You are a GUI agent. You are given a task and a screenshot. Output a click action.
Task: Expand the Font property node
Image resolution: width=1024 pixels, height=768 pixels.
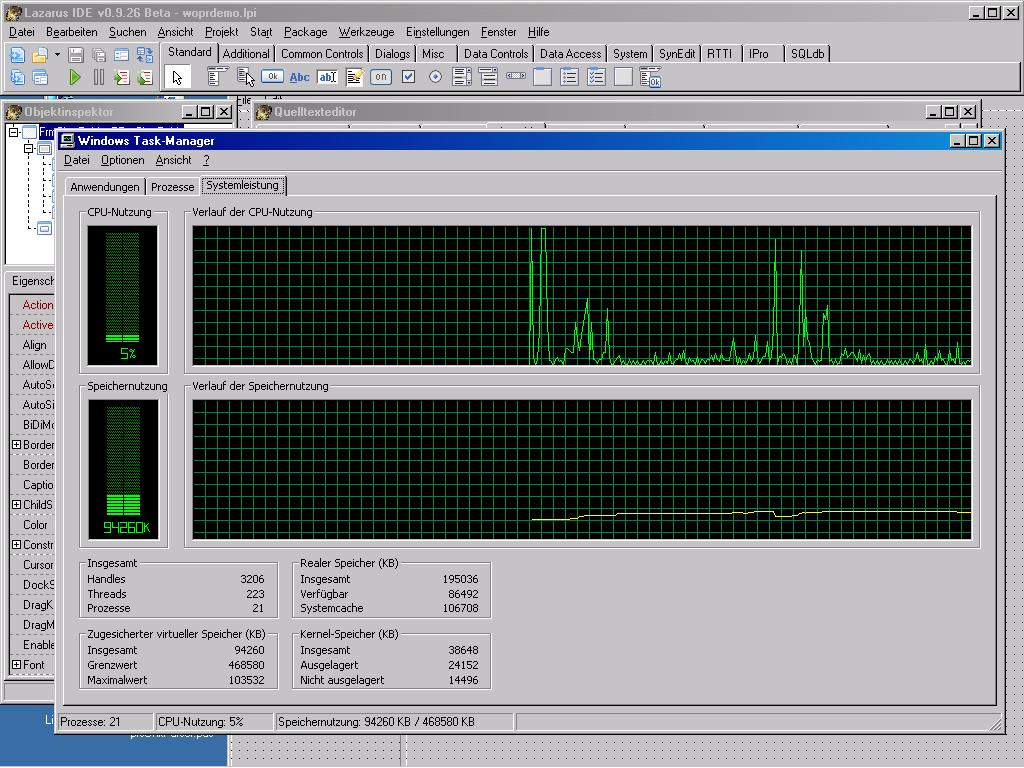[16, 664]
